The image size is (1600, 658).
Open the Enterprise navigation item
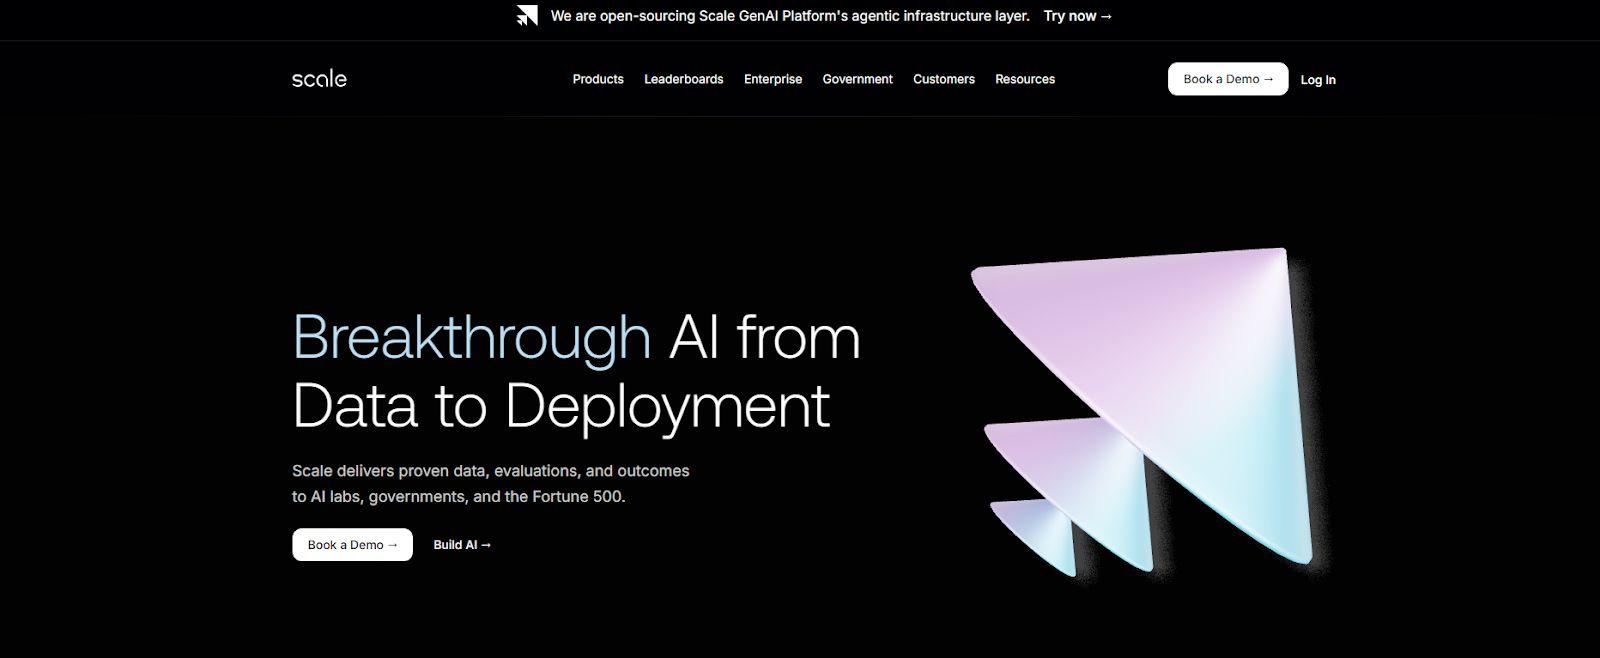pyautogui.click(x=773, y=79)
